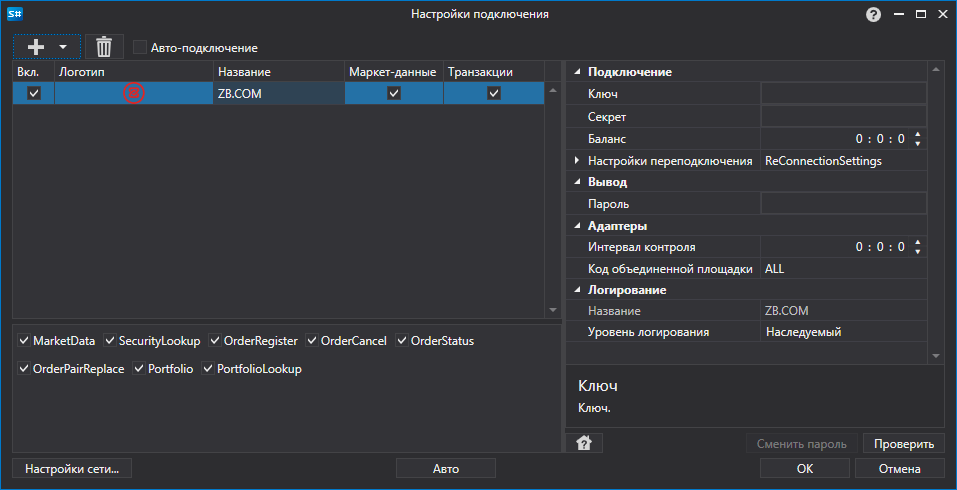957x490 pixels.
Task: Collapse the Подключение section
Action: (x=577, y=72)
